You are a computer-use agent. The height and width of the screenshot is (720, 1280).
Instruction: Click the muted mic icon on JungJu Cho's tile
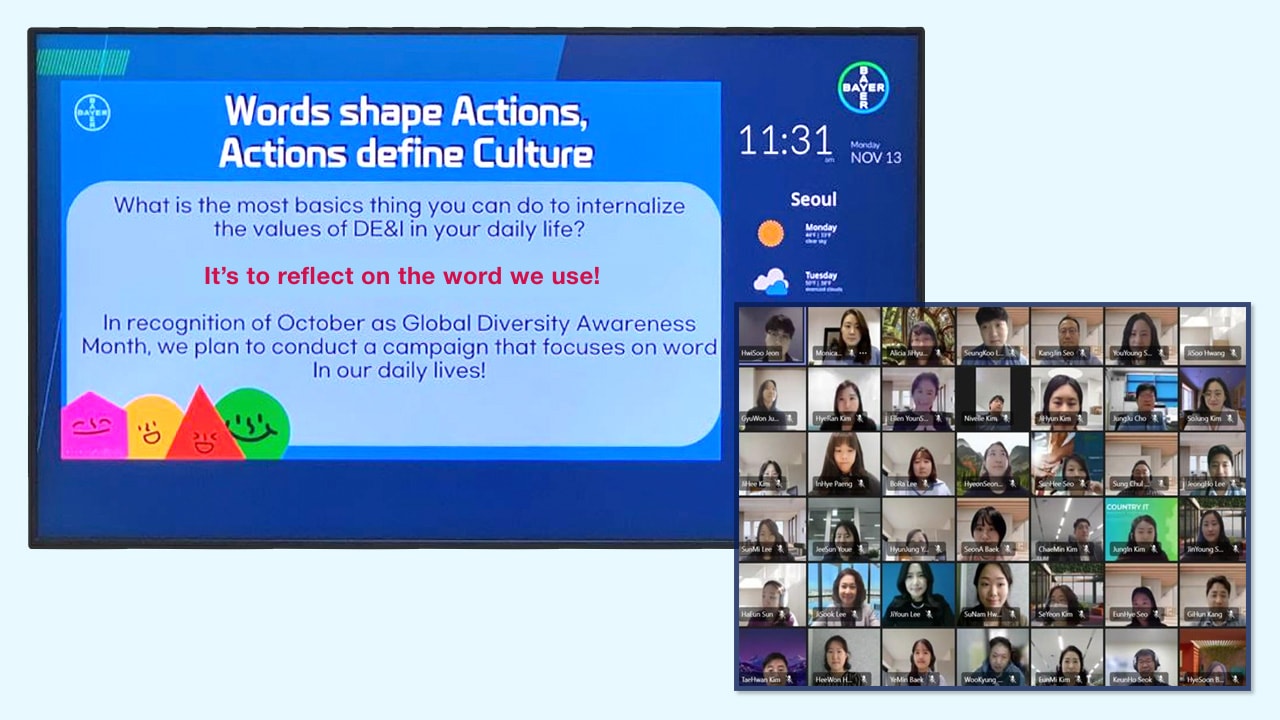coord(1156,418)
